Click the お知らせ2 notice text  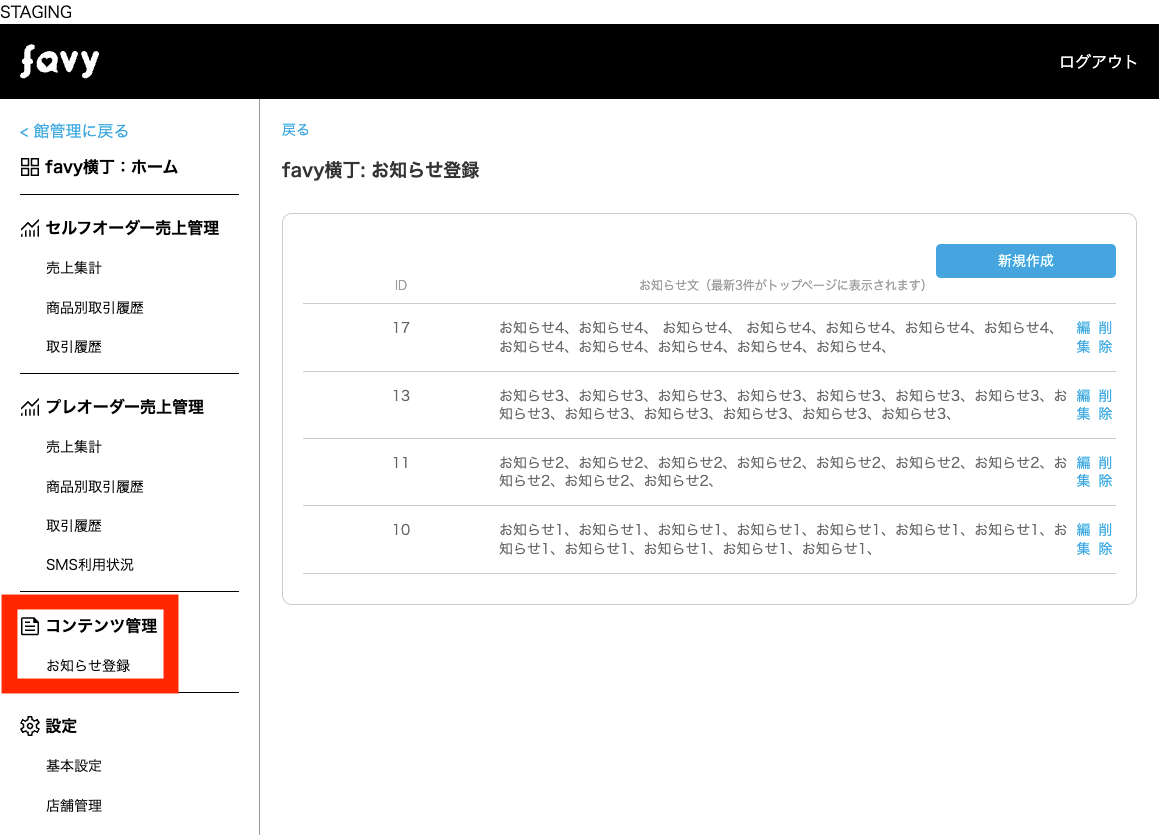pyautogui.click(x=783, y=471)
